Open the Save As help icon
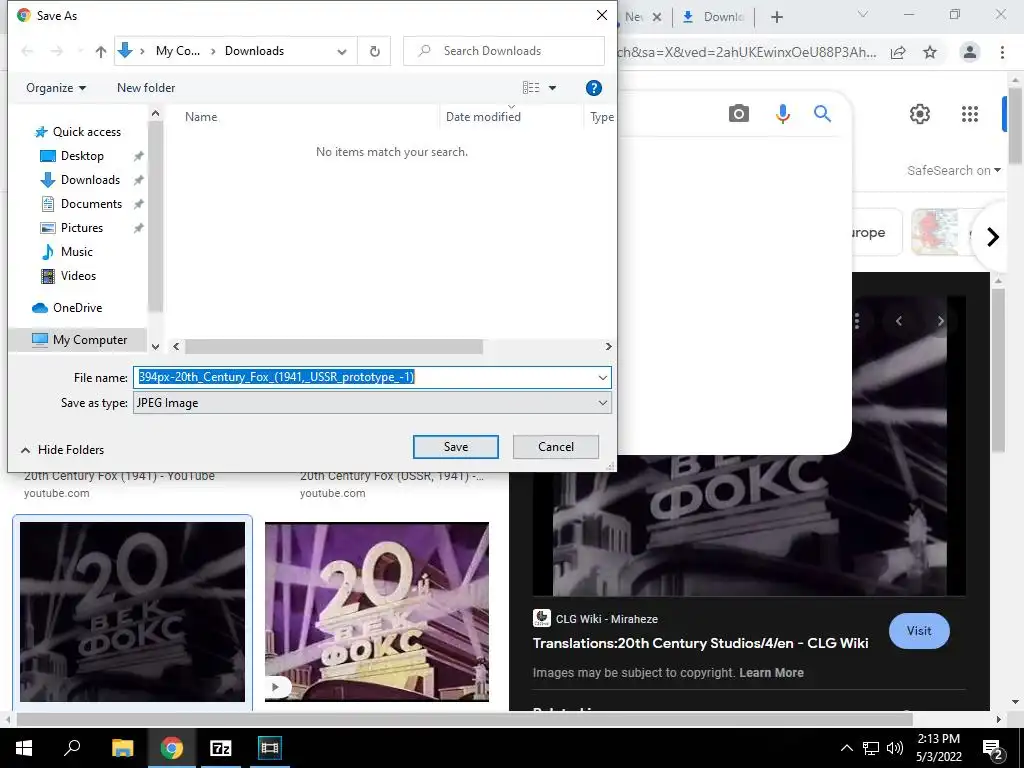This screenshot has width=1024, height=768. point(593,88)
